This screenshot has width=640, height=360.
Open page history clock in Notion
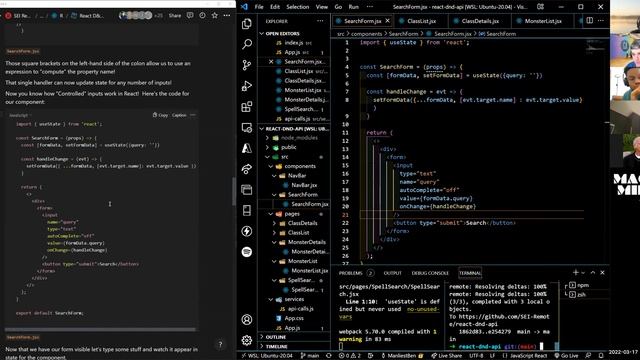(x=202, y=16)
